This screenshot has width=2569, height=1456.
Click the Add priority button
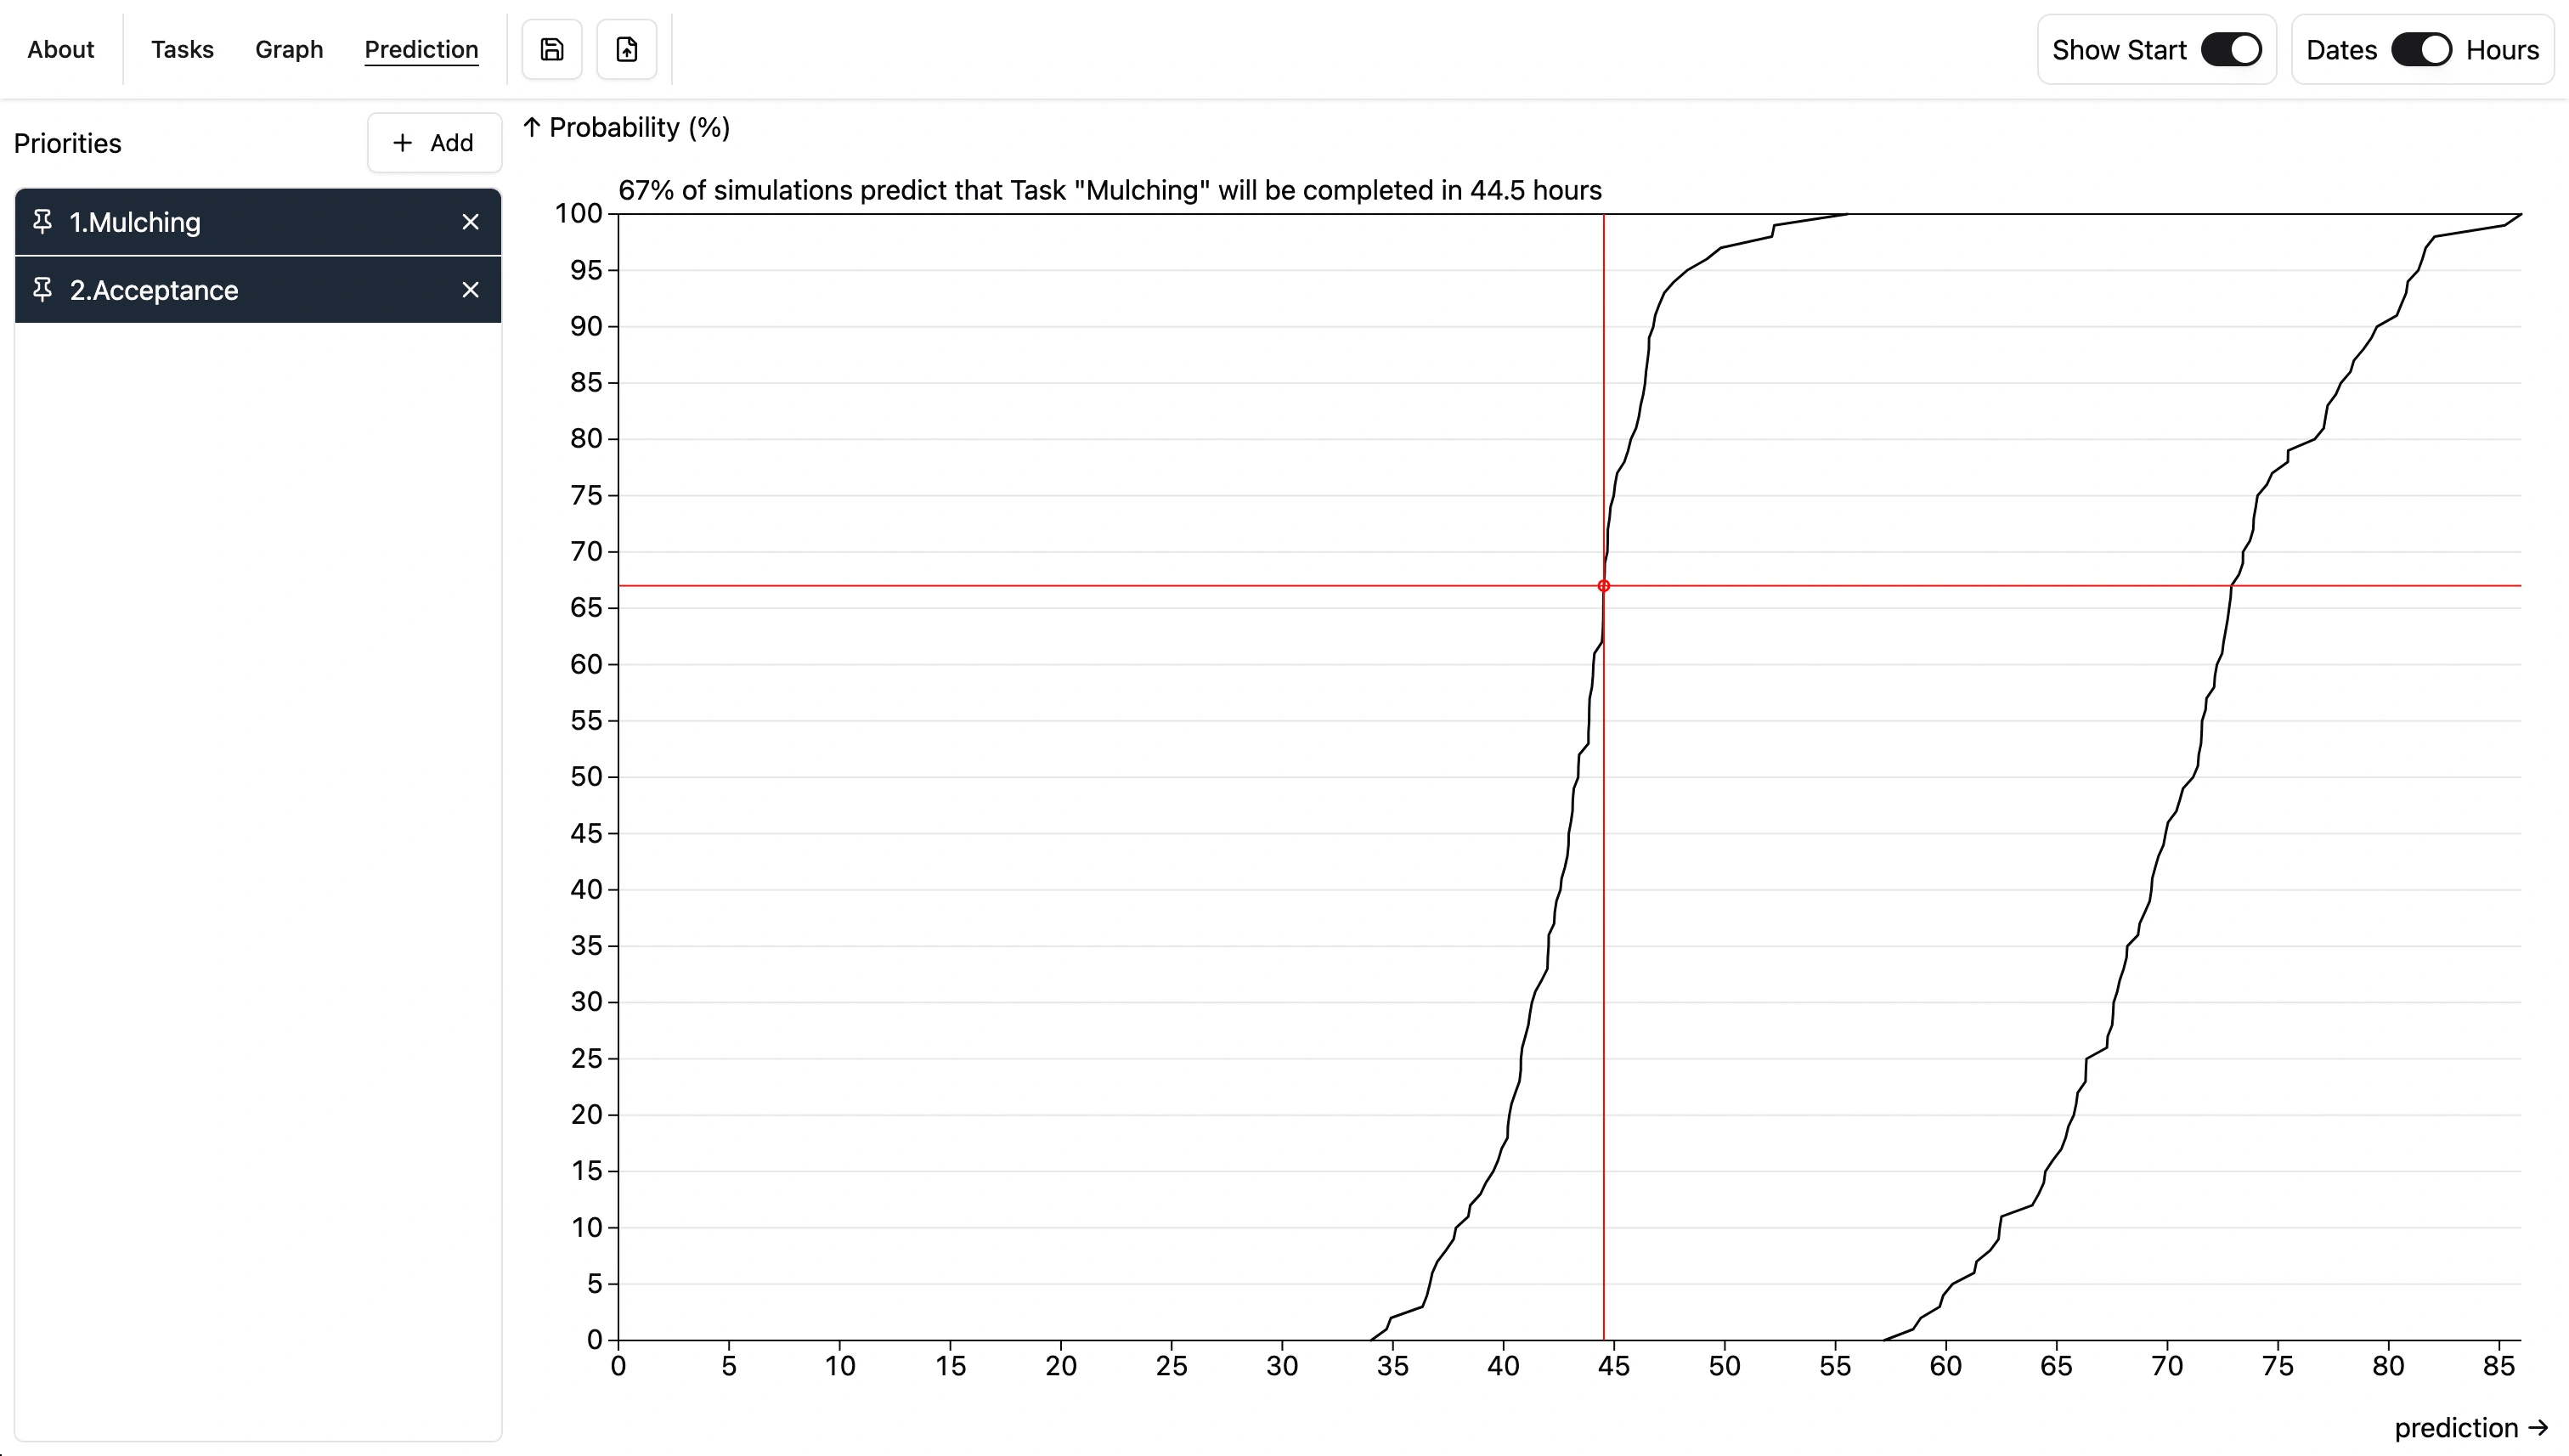pos(434,143)
